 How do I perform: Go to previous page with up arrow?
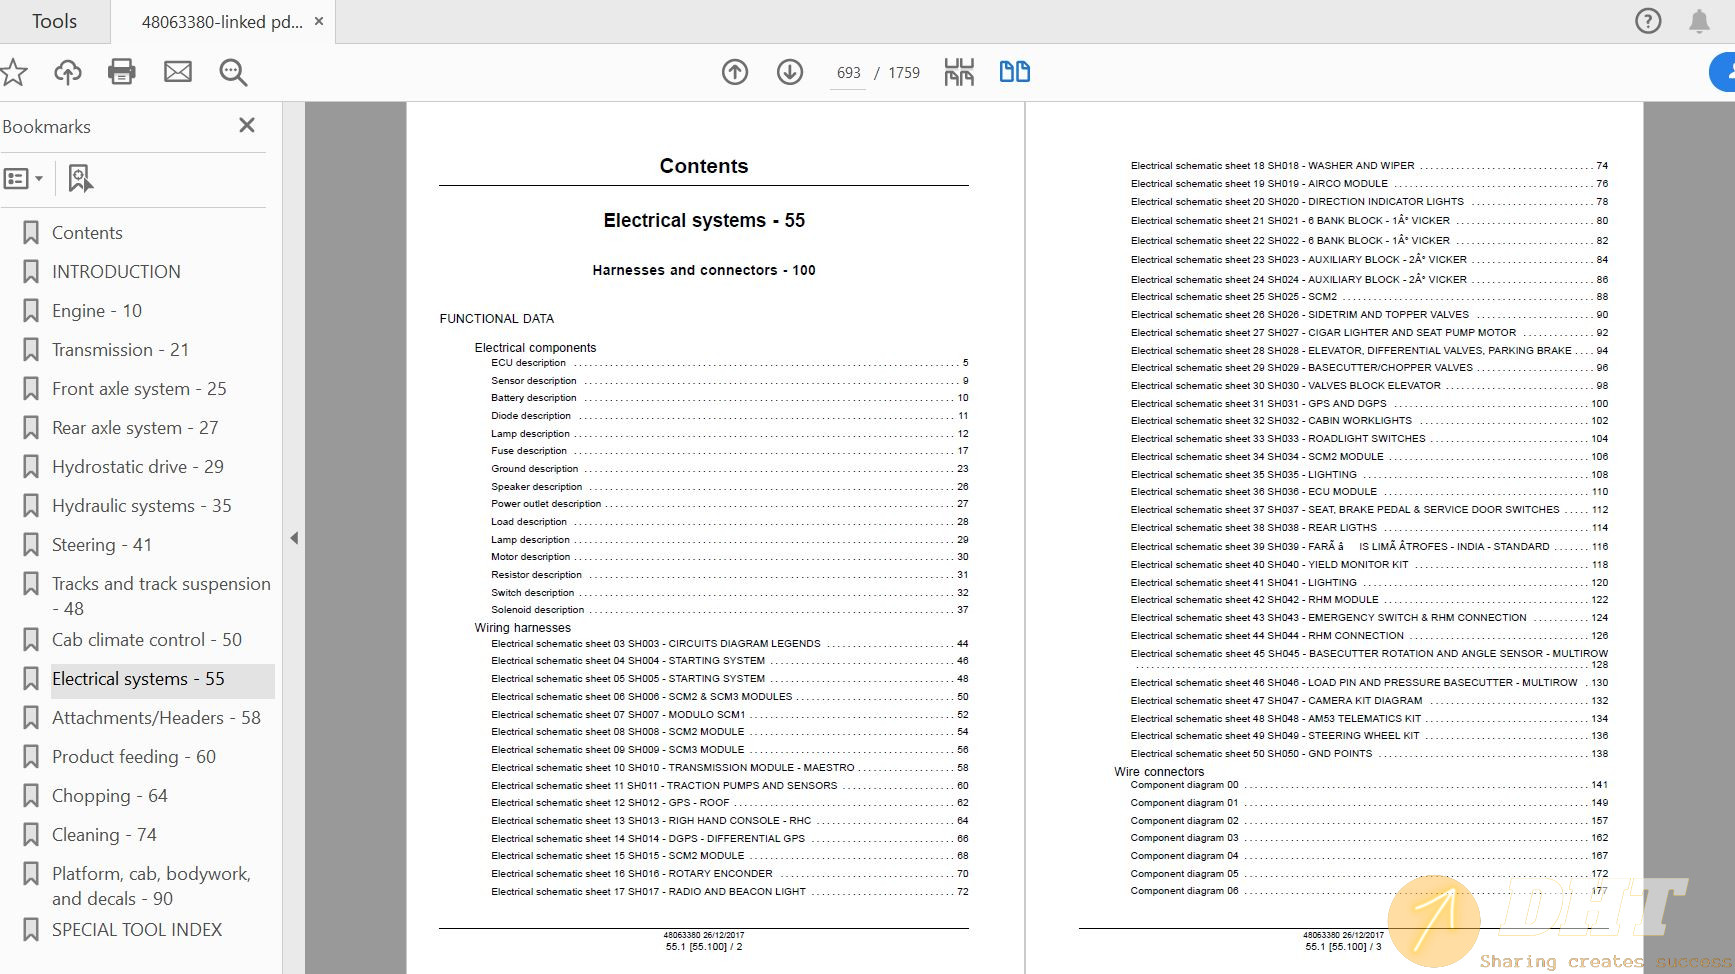click(x=735, y=72)
